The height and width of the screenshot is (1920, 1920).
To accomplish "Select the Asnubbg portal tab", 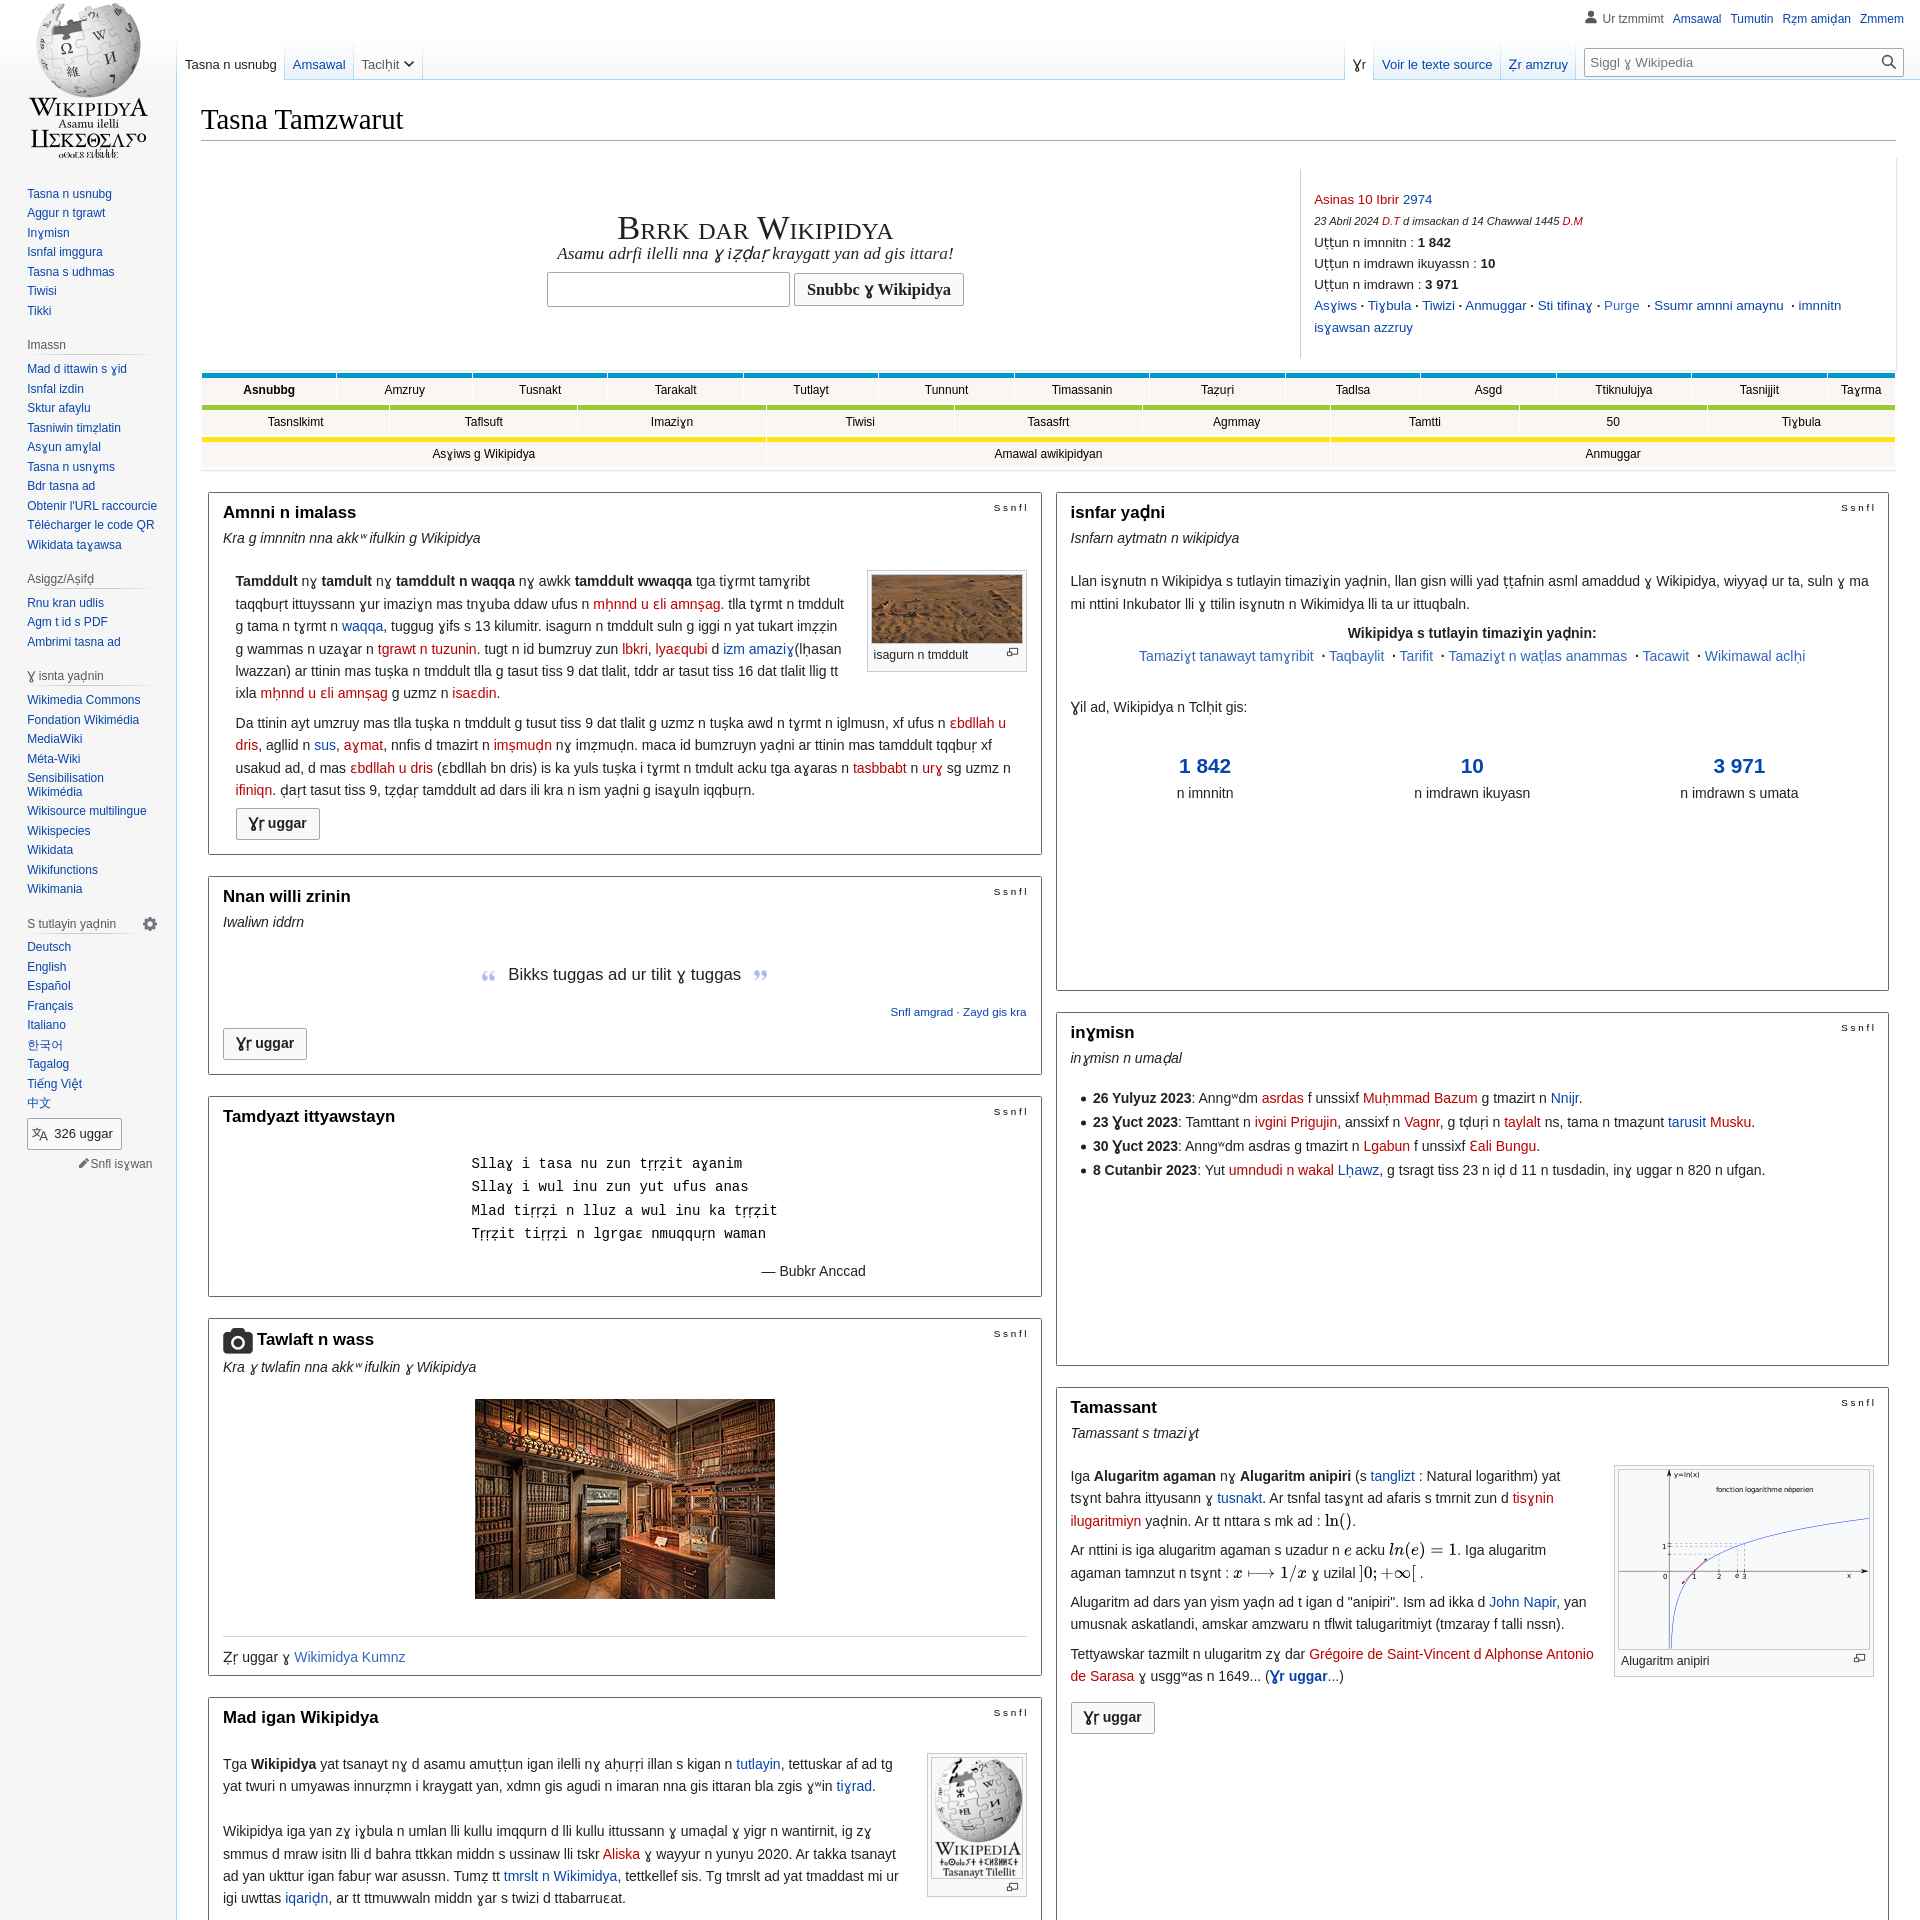I will pos(269,390).
